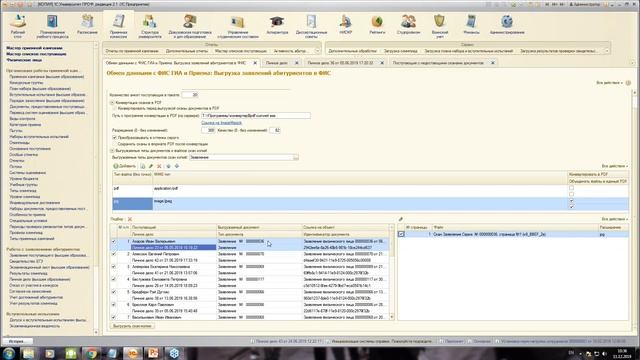
Task: Open the Выгружаемые типы документов selector button
Action: tap(296, 157)
